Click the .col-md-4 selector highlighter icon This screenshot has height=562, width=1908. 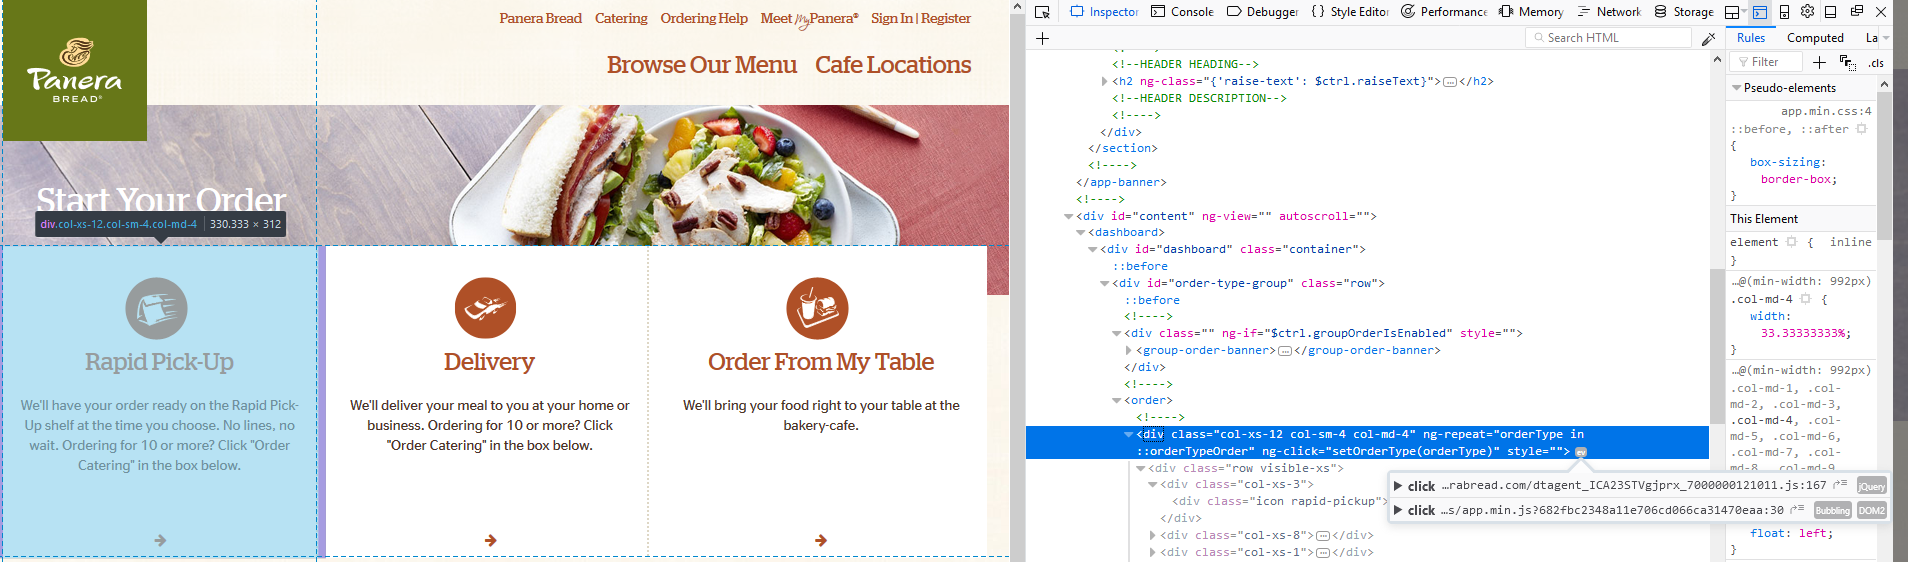(x=1805, y=299)
